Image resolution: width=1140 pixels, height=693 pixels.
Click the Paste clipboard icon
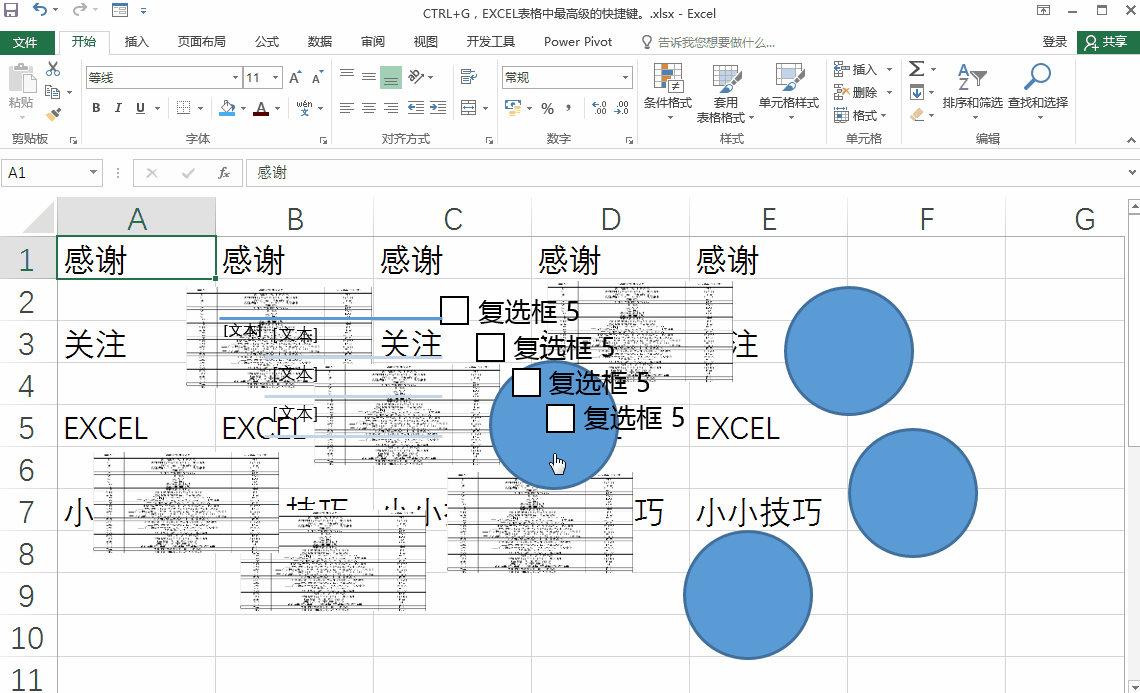21,79
